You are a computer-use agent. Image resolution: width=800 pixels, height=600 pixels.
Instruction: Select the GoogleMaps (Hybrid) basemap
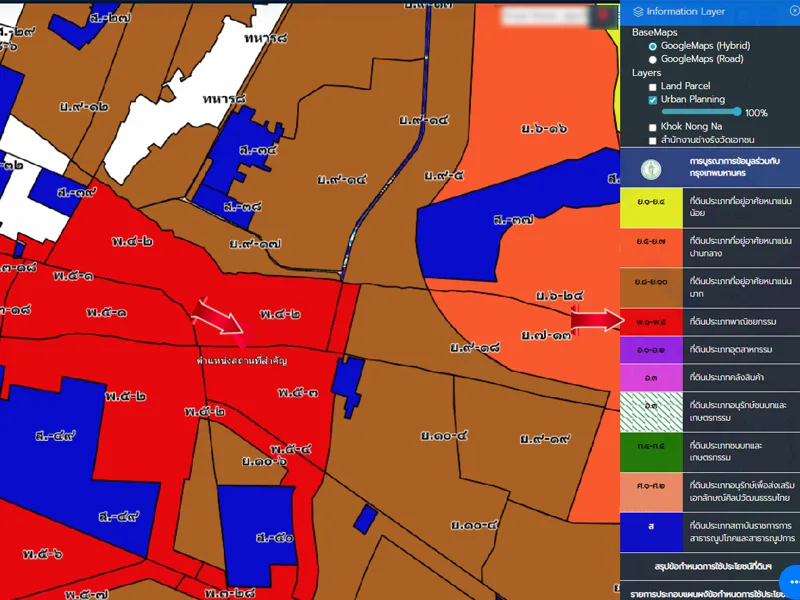click(x=653, y=46)
